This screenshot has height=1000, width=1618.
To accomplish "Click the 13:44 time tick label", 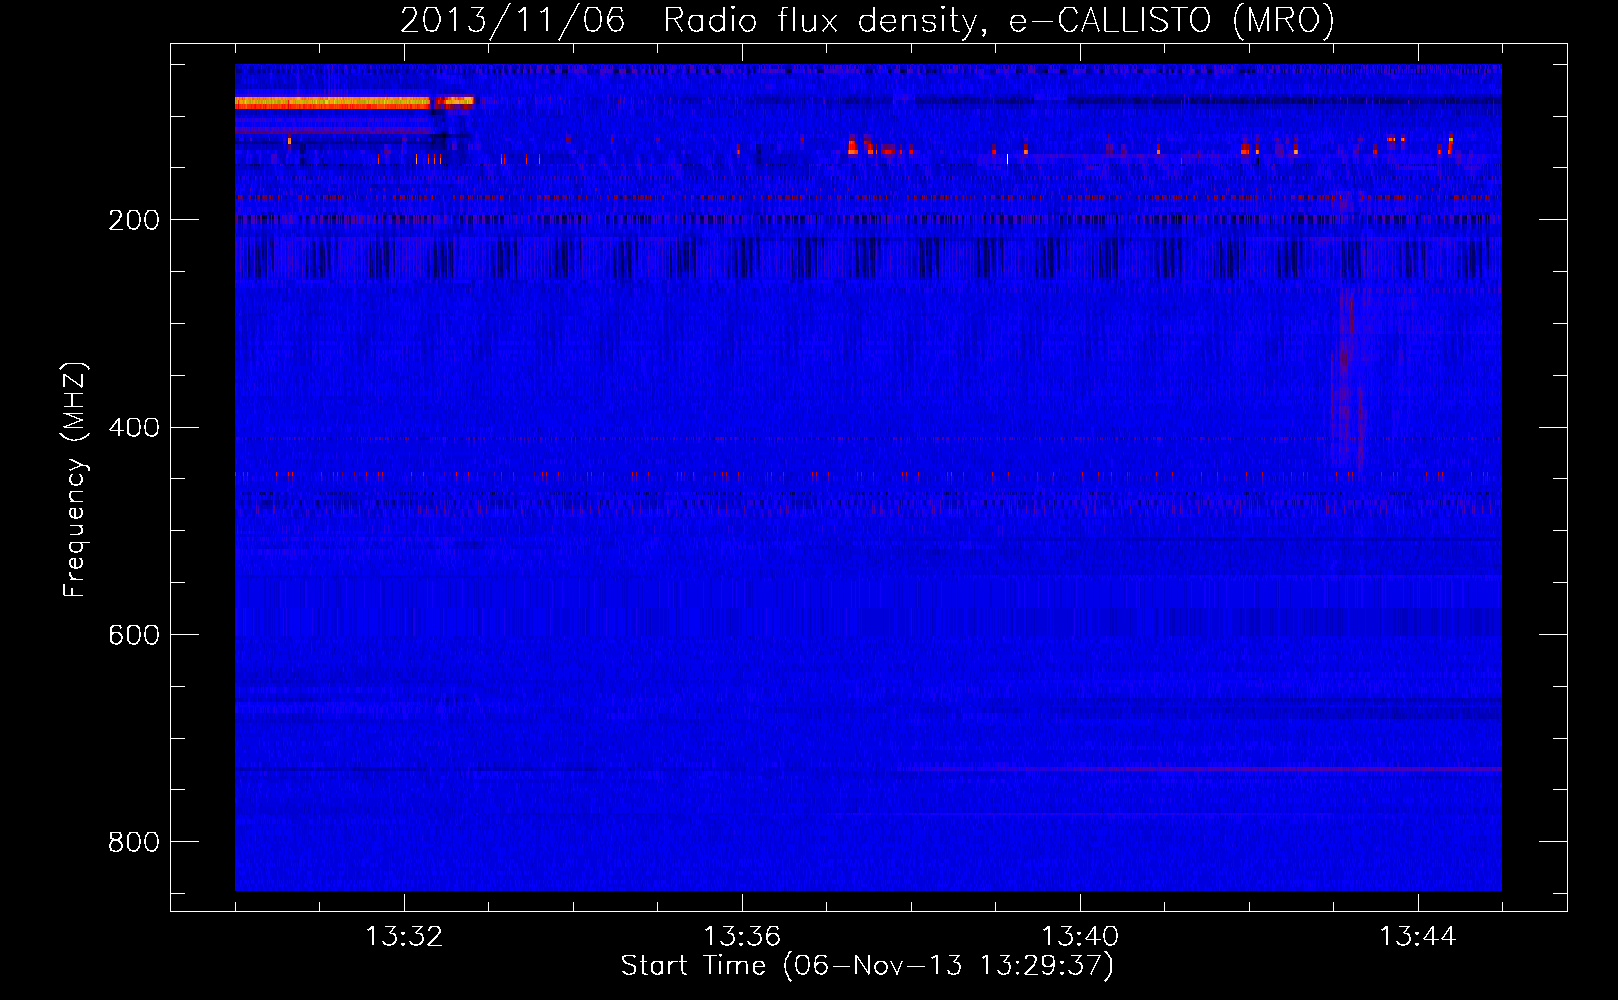I will point(1418,937).
